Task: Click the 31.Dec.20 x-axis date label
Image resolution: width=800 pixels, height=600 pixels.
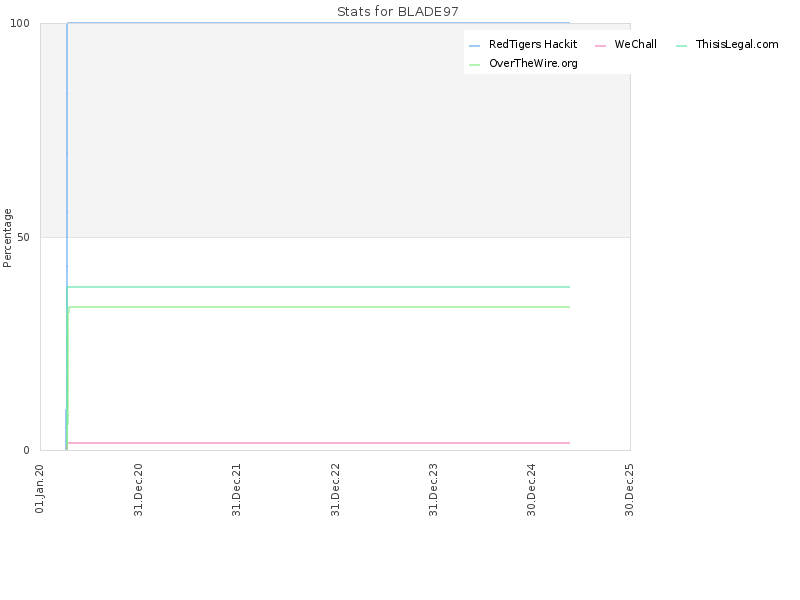Action: (x=138, y=490)
